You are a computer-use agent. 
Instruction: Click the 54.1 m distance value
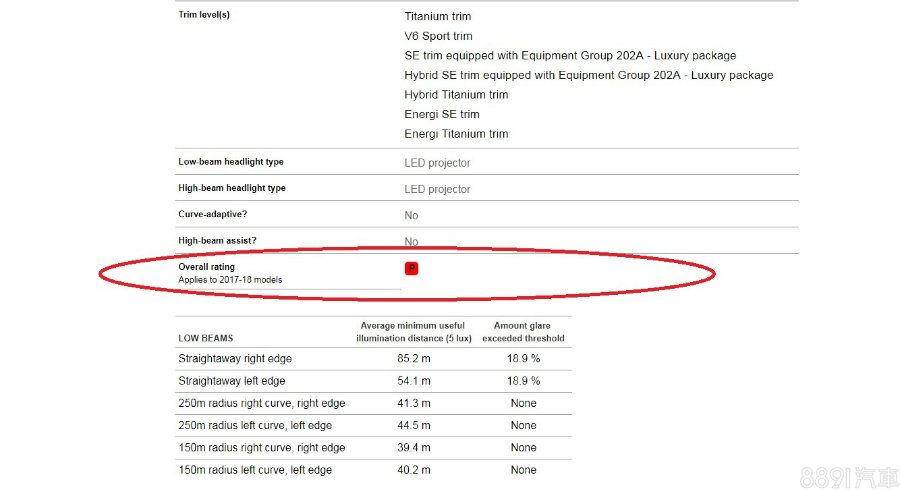coord(414,381)
